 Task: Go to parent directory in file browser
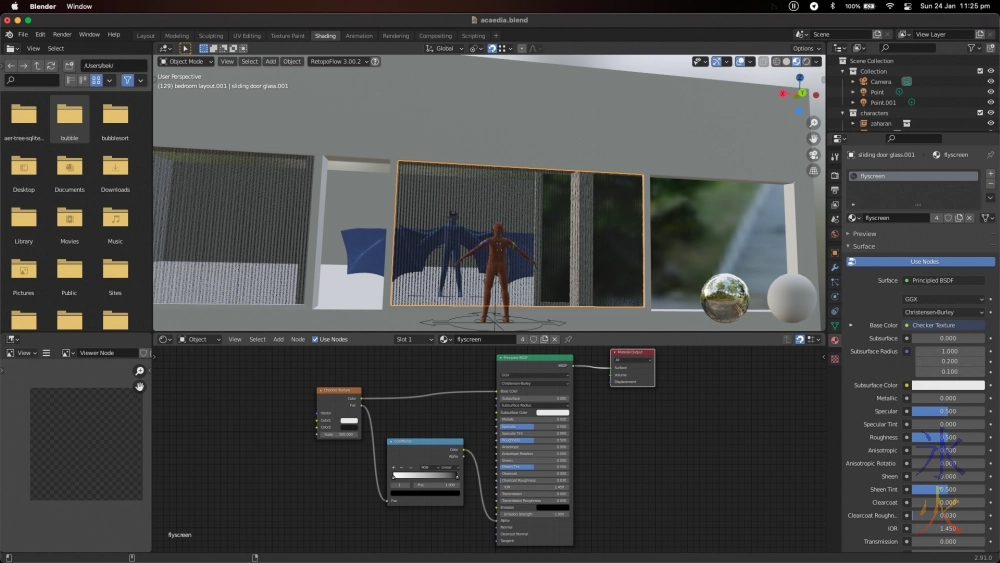(38, 66)
